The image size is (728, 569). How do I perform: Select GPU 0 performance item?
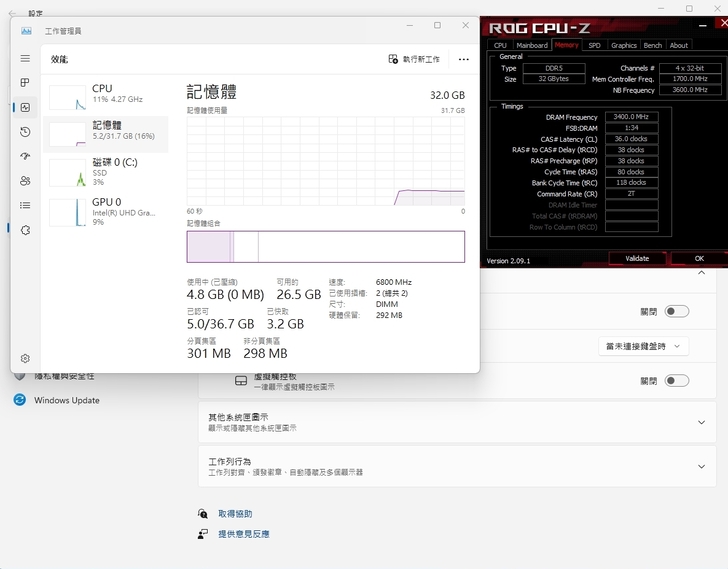(x=105, y=212)
